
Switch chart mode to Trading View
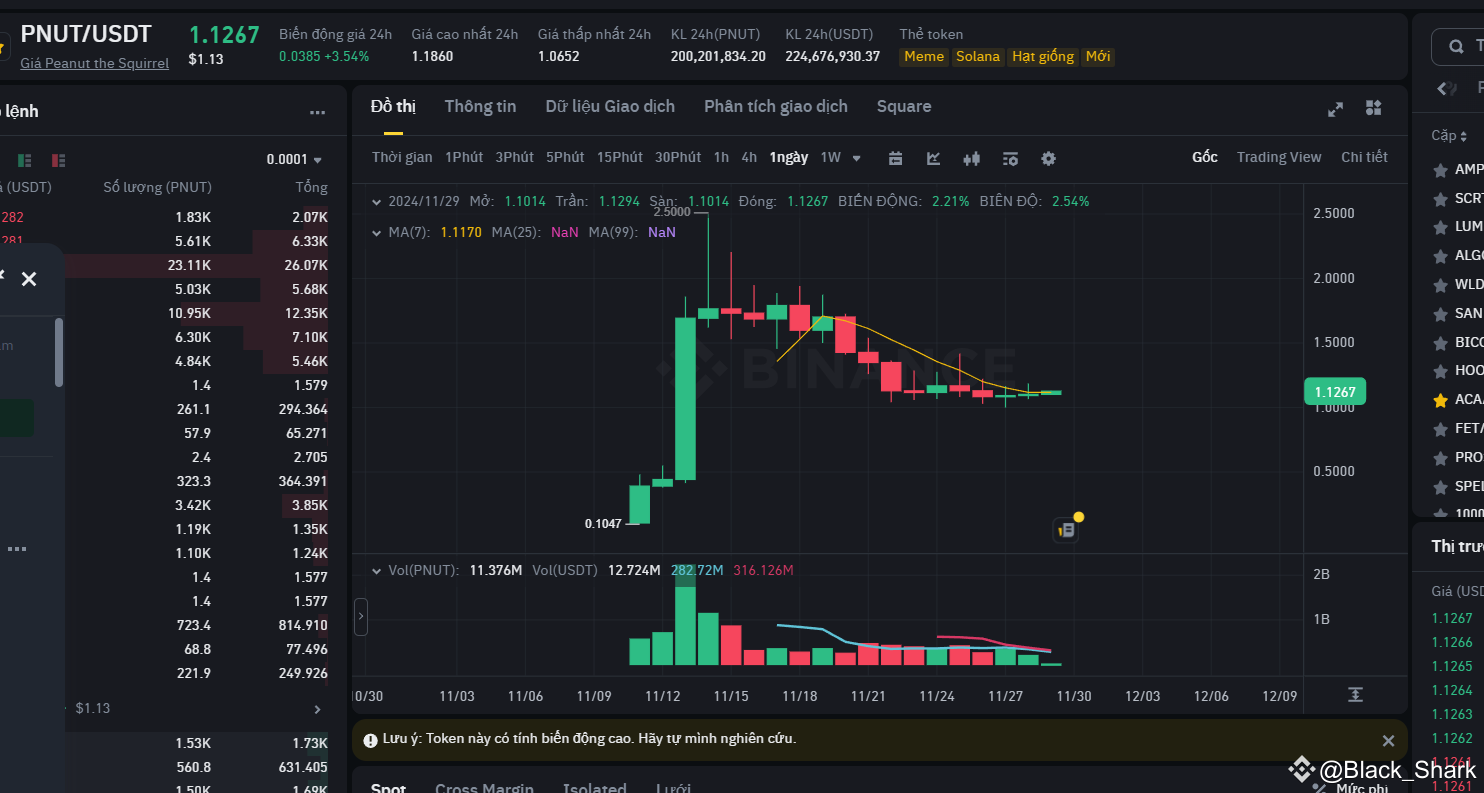[x=1279, y=157]
